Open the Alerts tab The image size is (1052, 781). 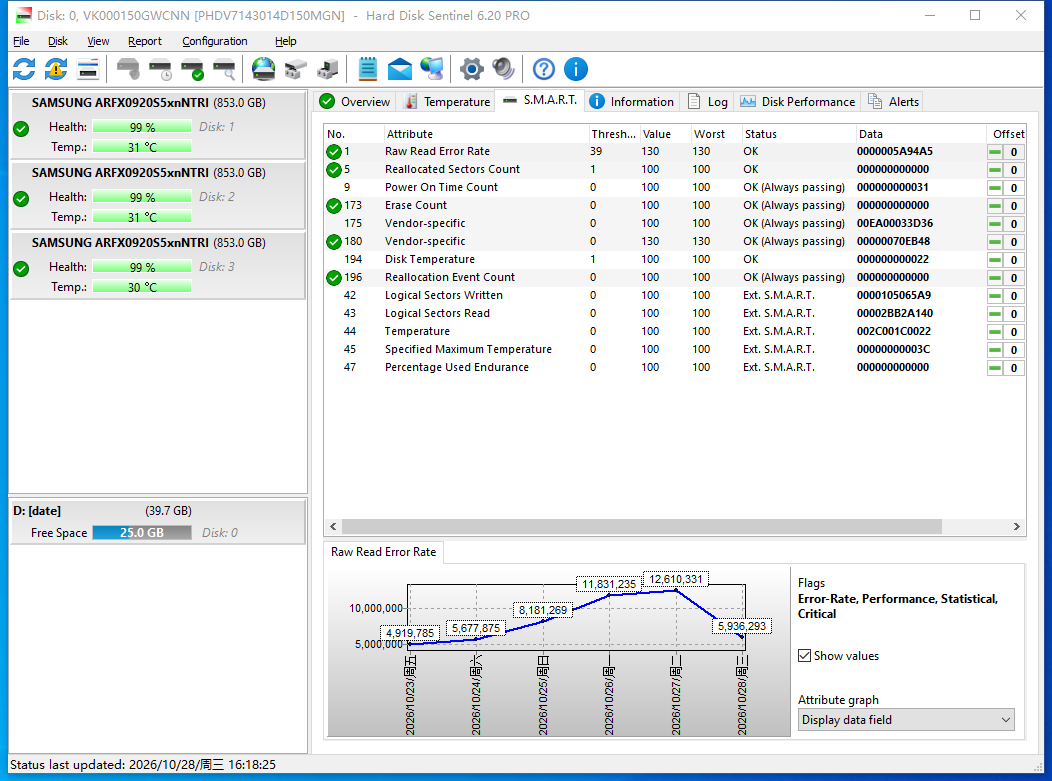[x=894, y=101]
